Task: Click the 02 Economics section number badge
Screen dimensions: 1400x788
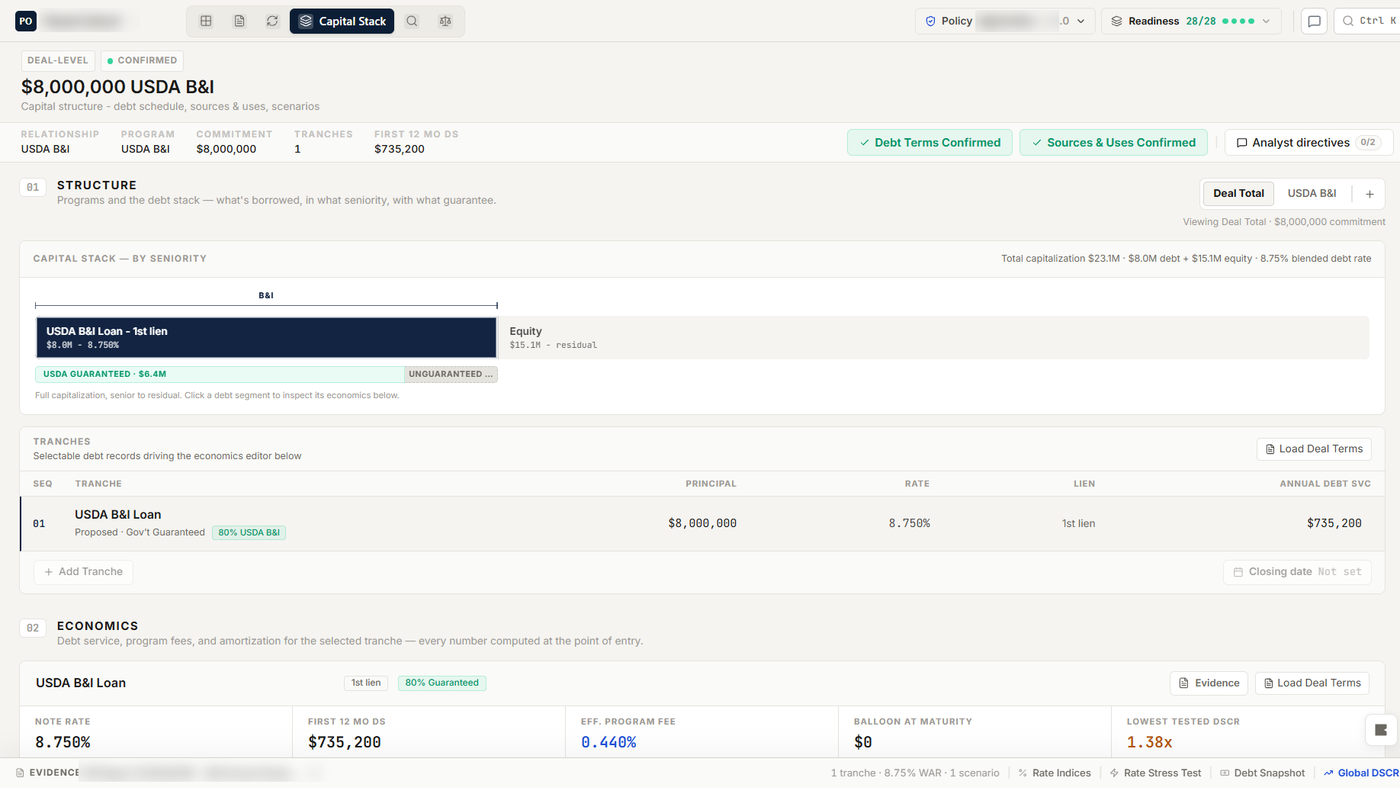Action: (33, 628)
